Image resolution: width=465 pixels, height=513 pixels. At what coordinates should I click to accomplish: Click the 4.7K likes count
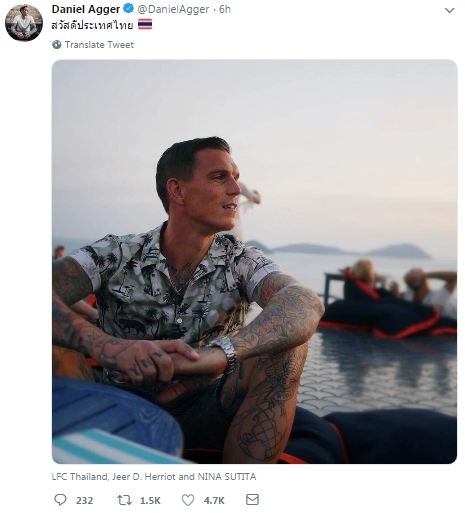[x=214, y=500]
